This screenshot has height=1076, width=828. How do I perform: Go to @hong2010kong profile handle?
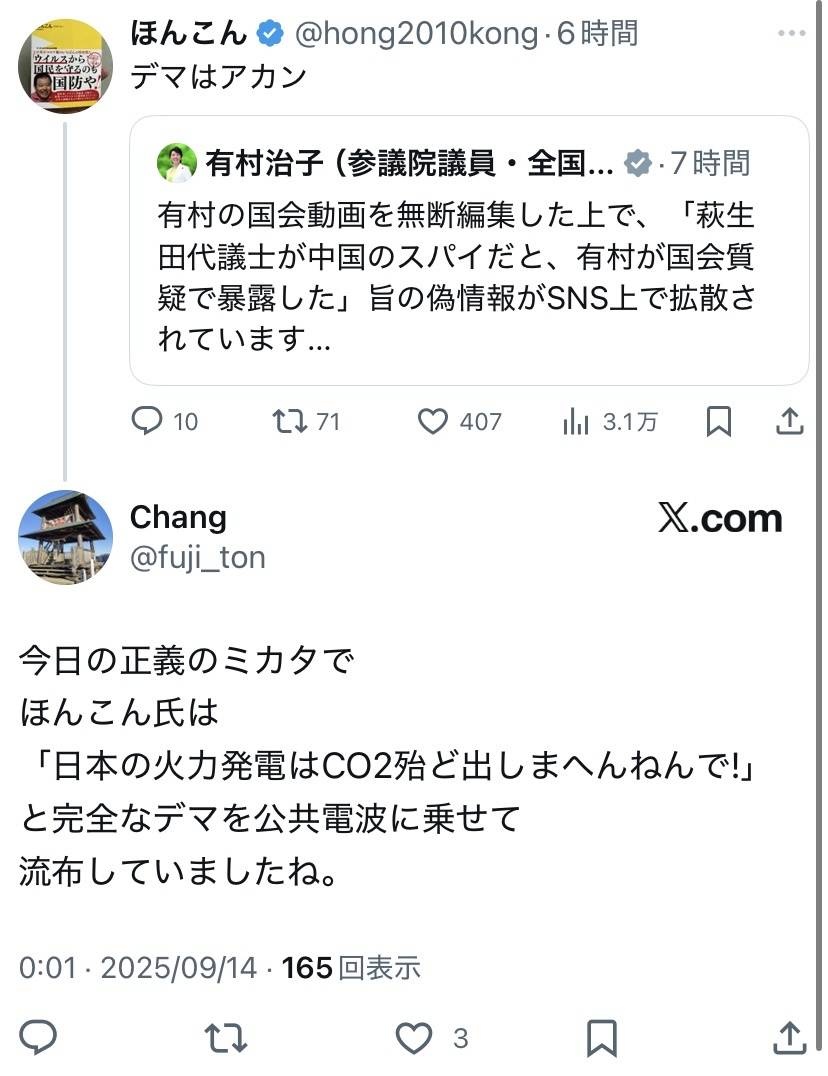click(418, 34)
